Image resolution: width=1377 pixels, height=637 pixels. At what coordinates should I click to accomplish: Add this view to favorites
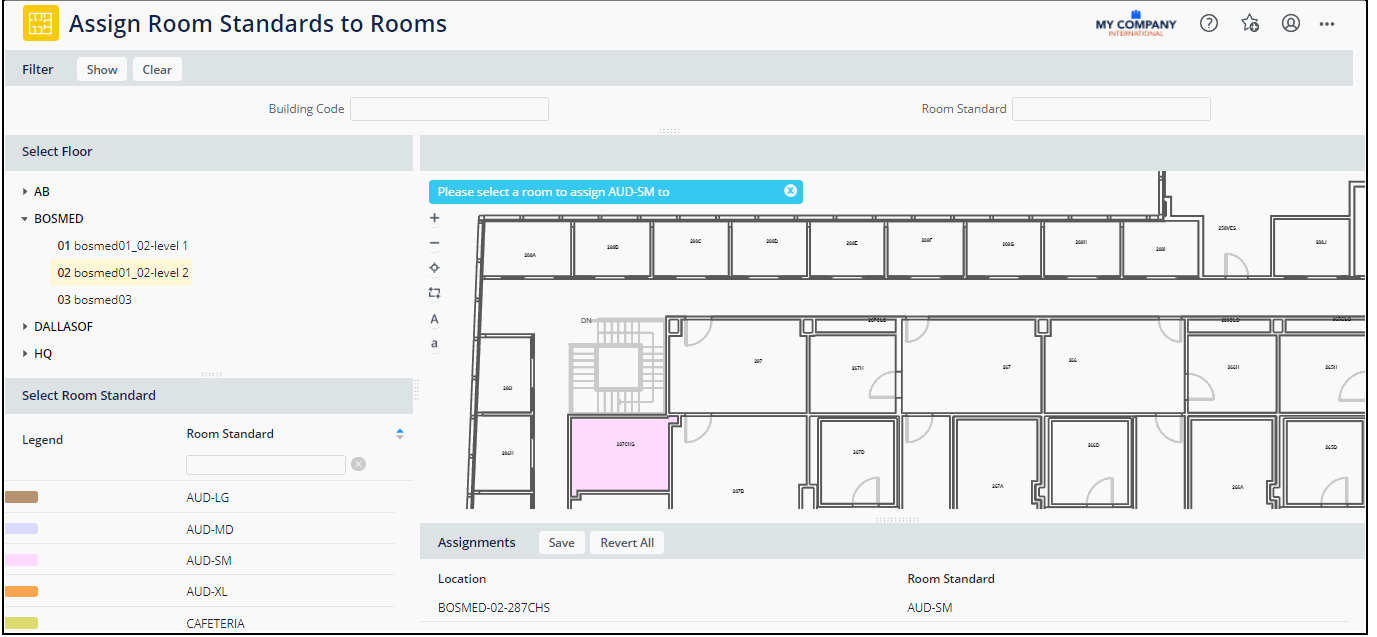[1249, 22]
